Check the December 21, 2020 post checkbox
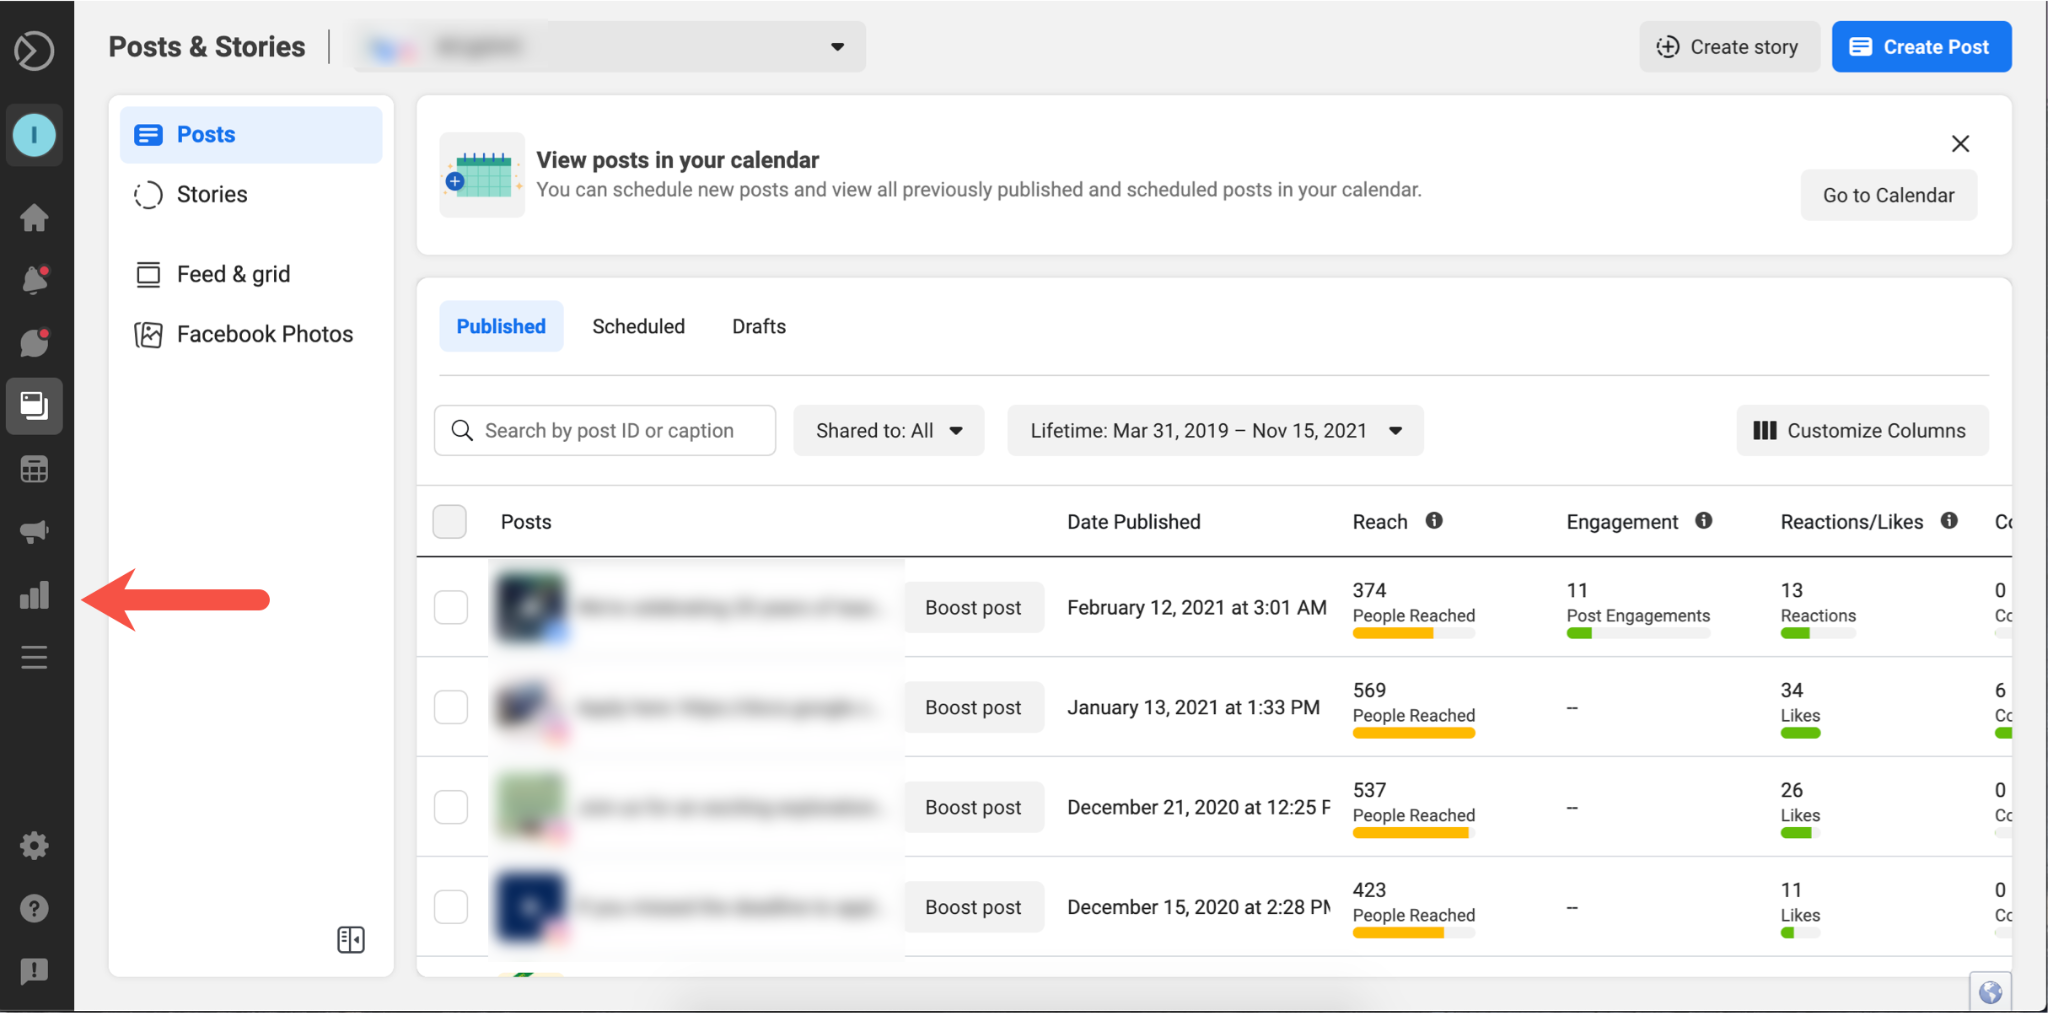This screenshot has width=2048, height=1013. point(451,807)
